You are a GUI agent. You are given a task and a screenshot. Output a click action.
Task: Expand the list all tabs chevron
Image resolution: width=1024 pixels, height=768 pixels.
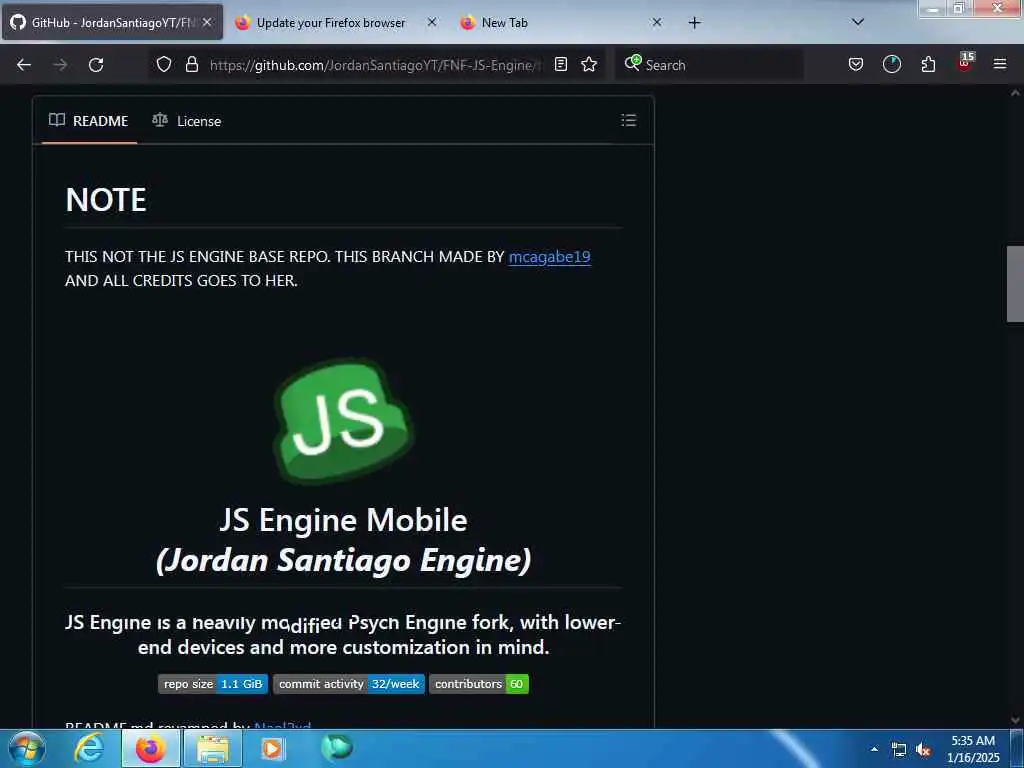[x=858, y=22]
